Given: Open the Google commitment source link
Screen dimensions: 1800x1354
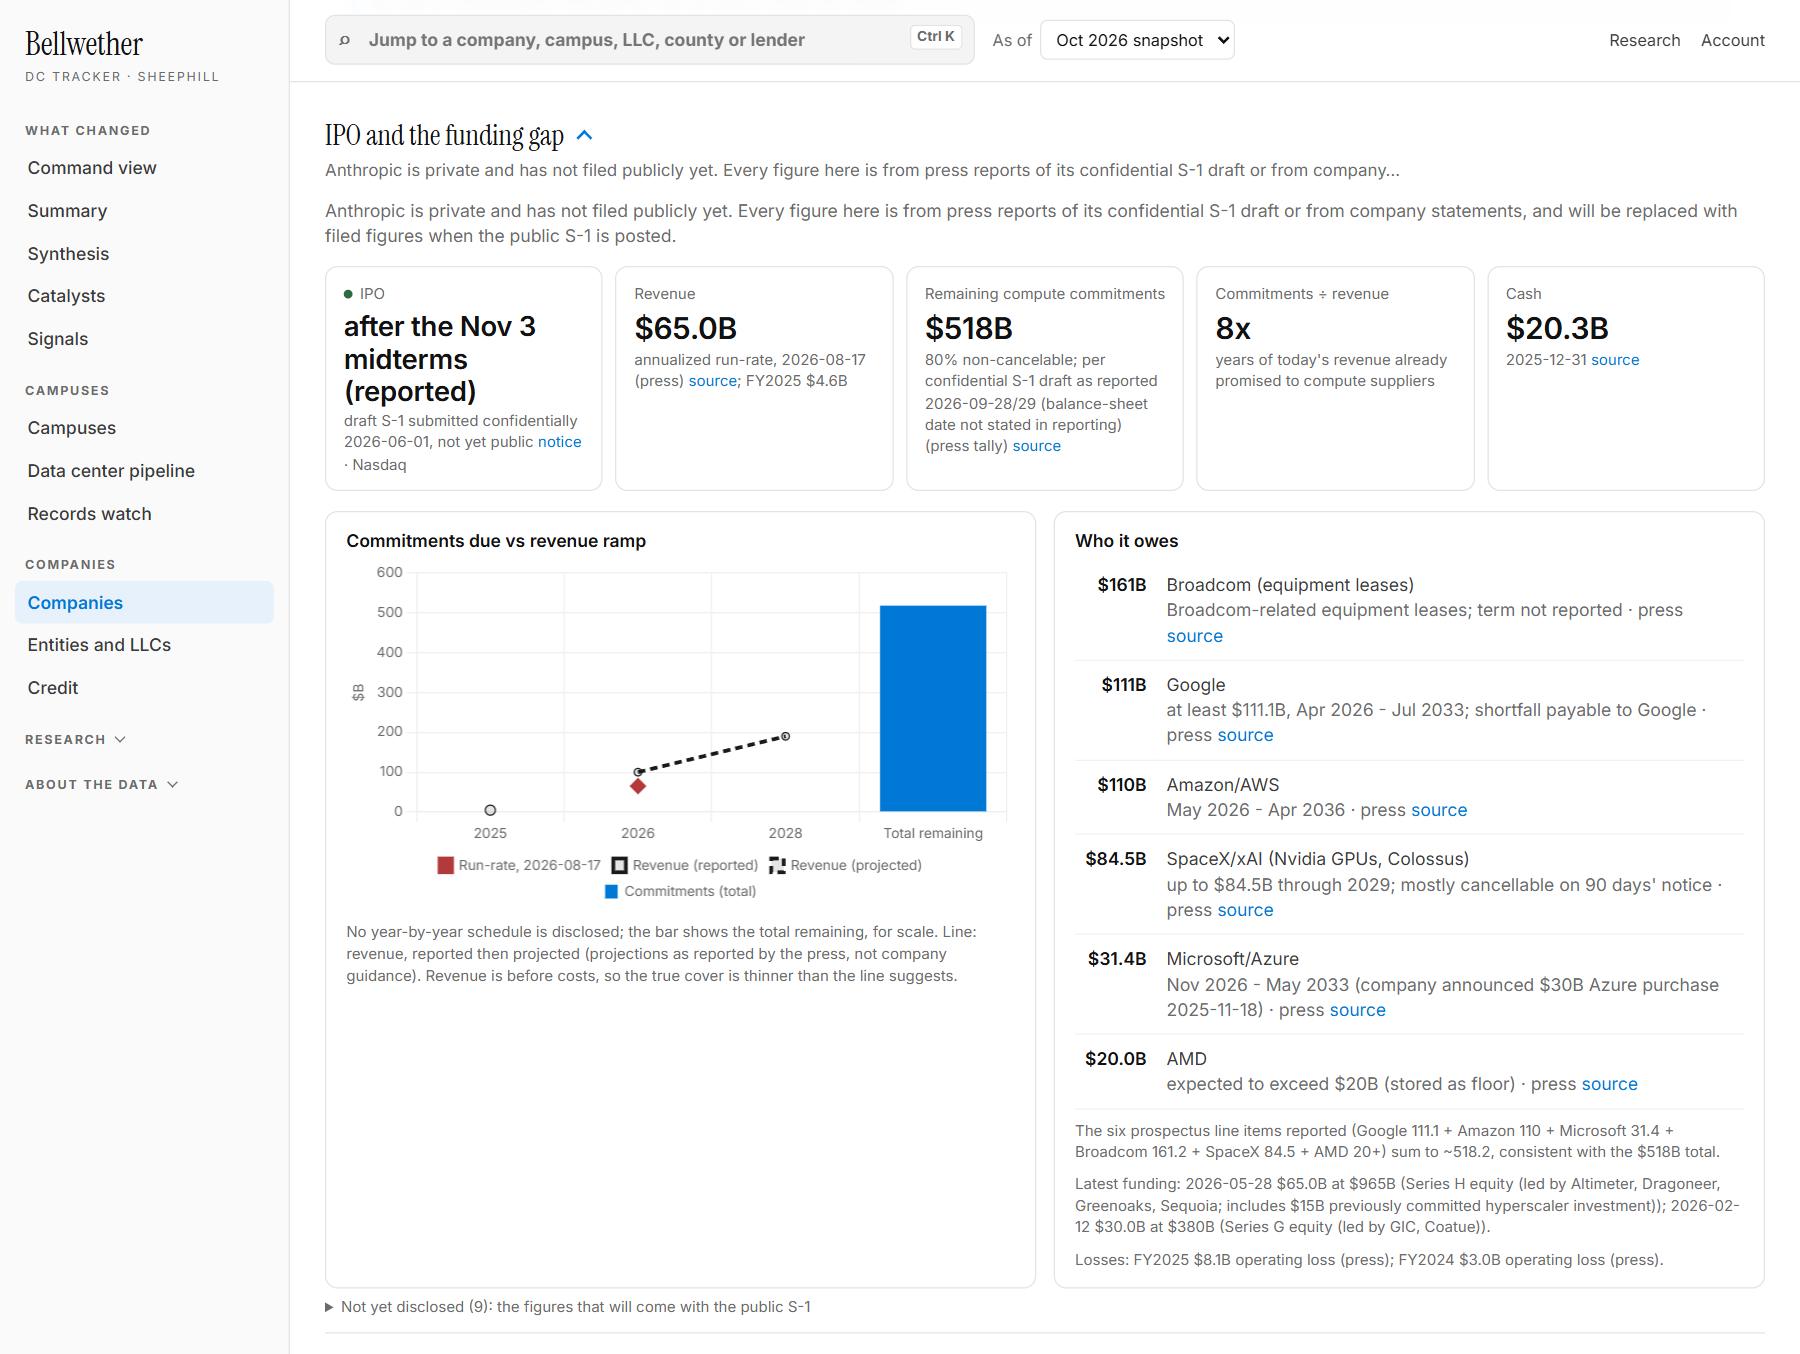Looking at the screenshot, I should coord(1245,735).
